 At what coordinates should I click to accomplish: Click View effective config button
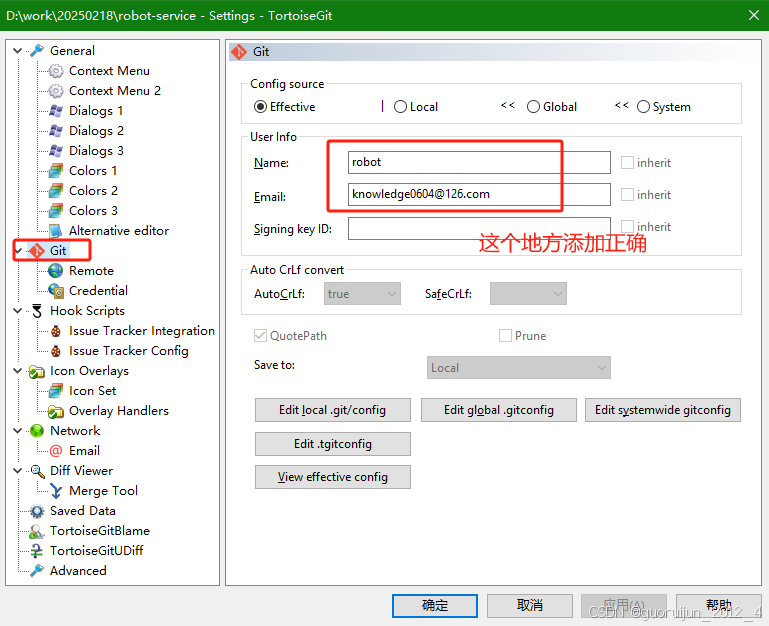pos(333,477)
